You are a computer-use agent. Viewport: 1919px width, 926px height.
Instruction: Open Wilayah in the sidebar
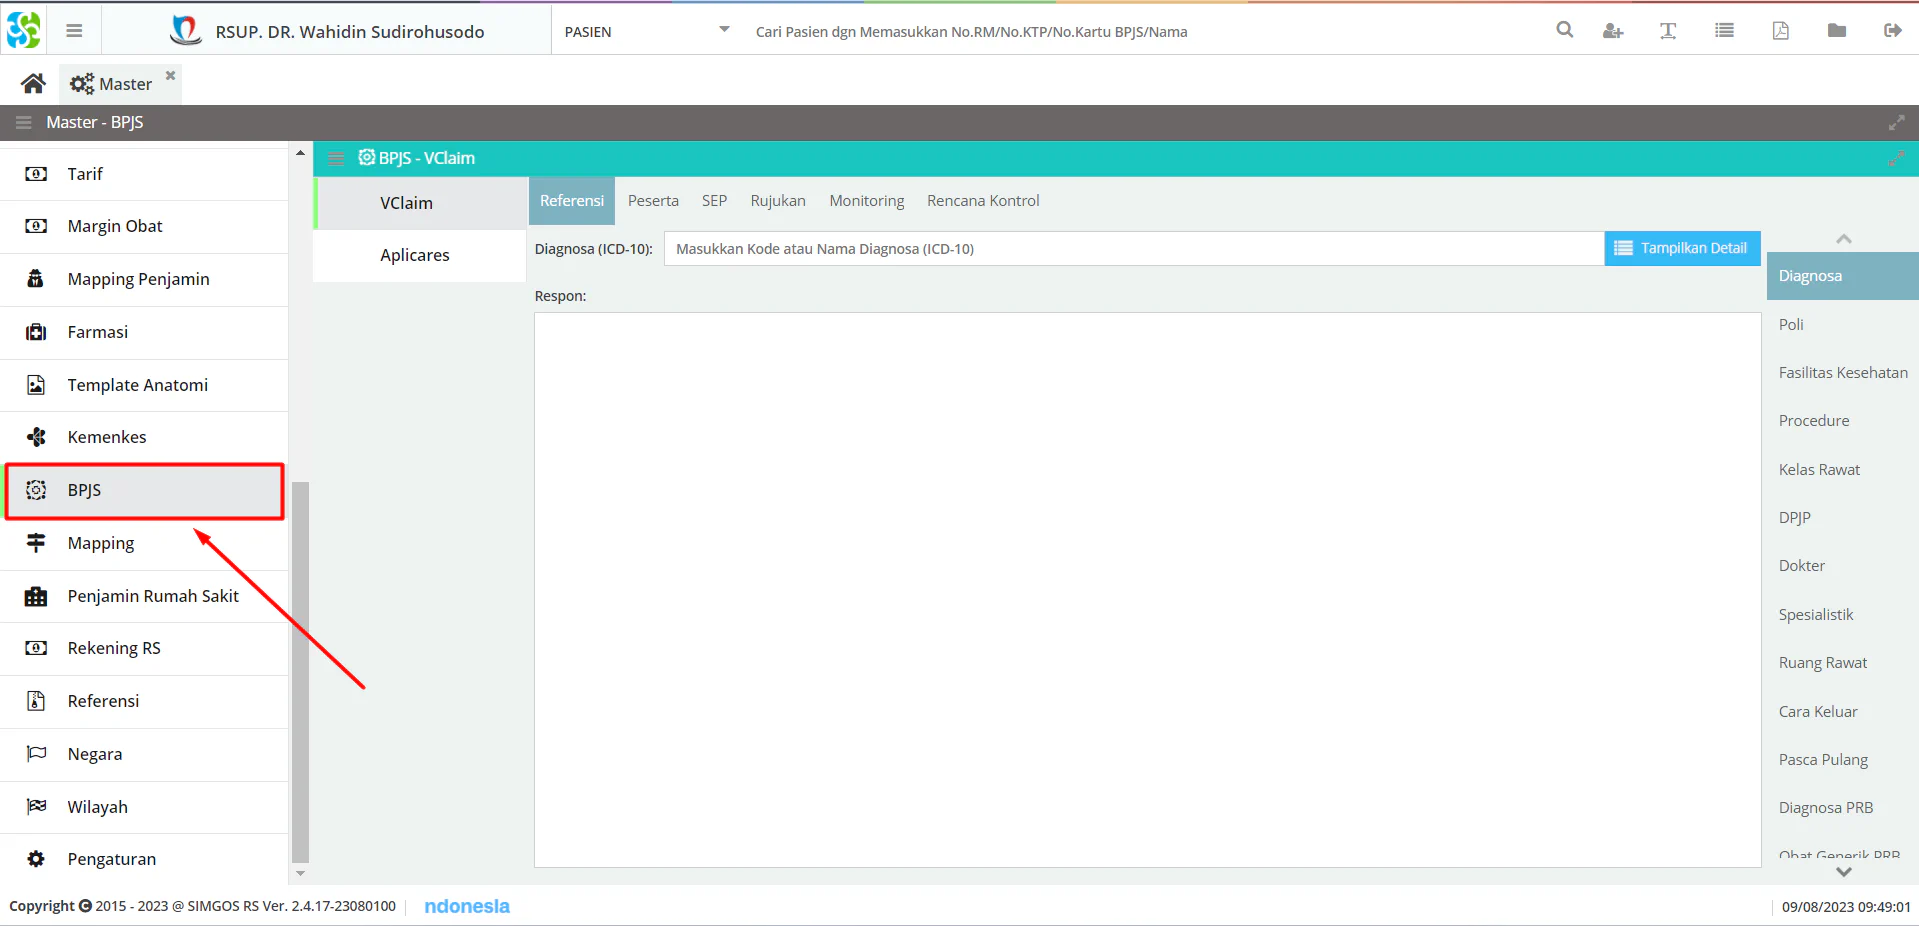coord(144,807)
